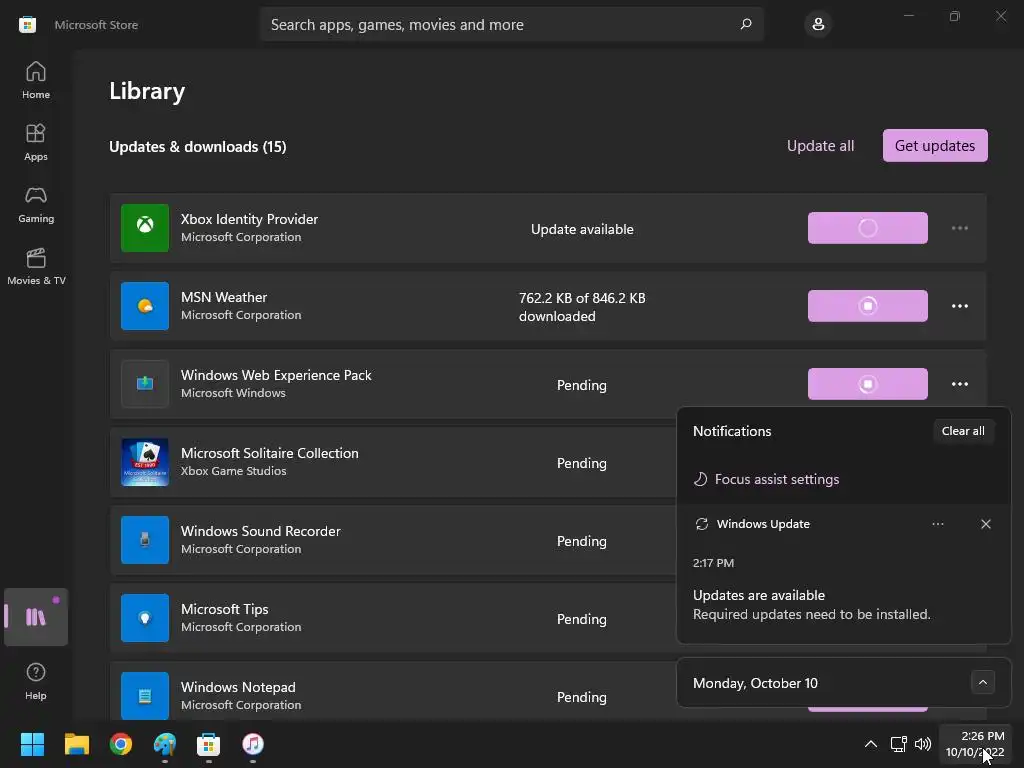Open the user account profile icon
1024x768 pixels.
(818, 24)
